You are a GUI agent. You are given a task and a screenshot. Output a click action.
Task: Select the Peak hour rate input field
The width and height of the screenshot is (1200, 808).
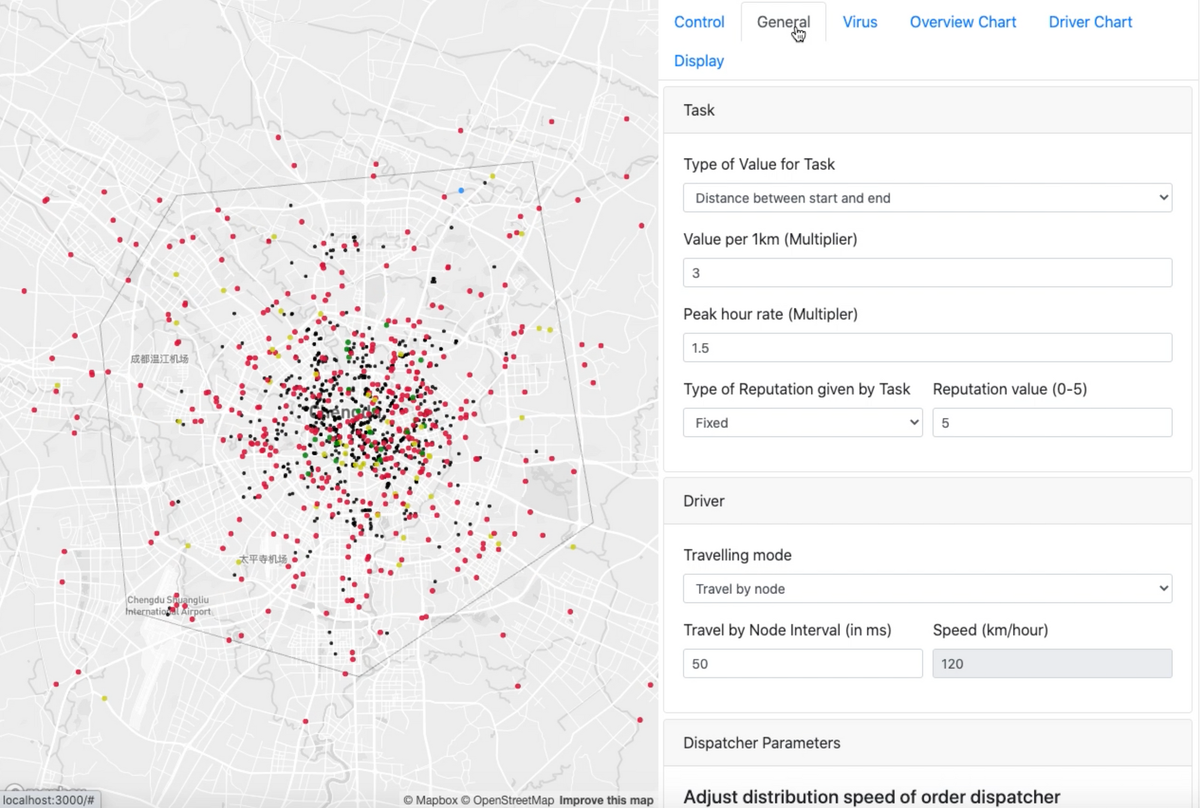point(926,347)
